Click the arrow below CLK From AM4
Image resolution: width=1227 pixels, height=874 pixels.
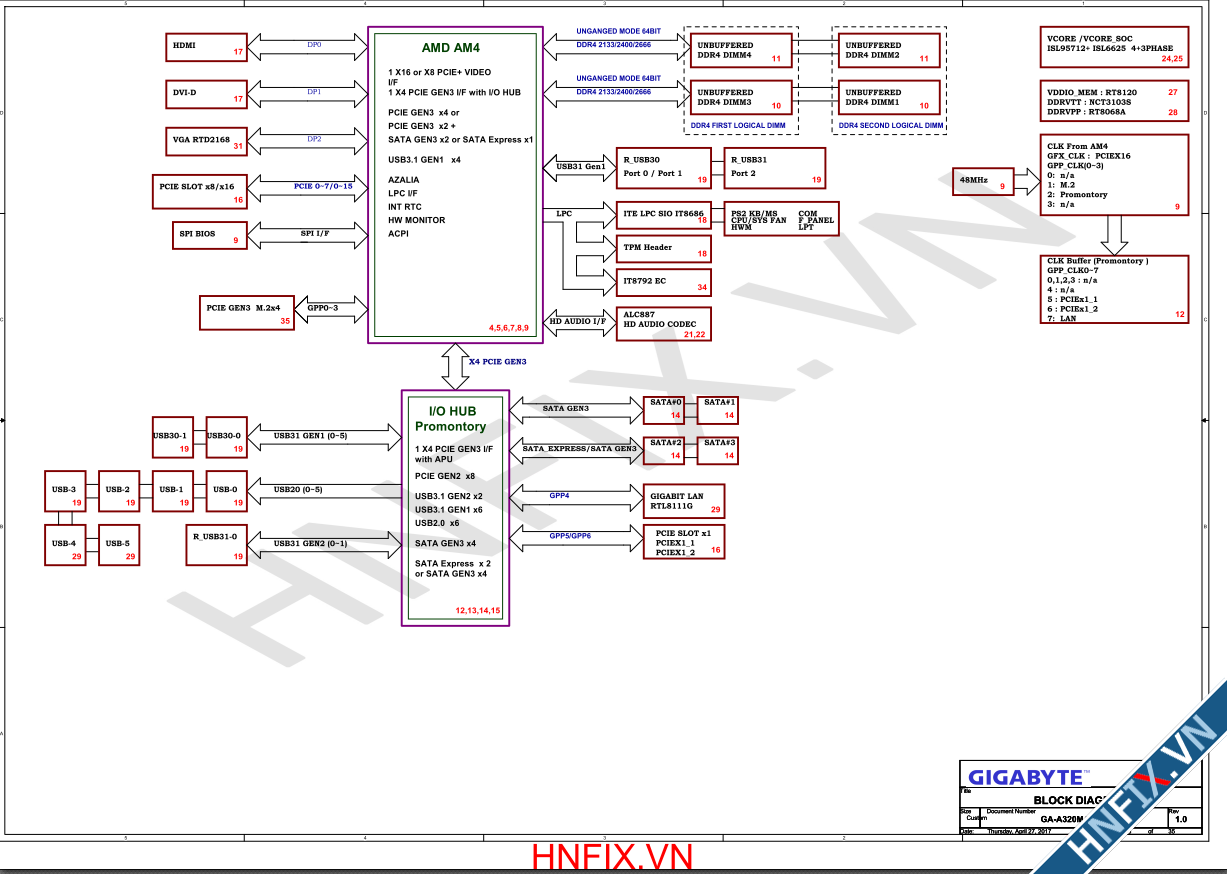pos(1114,234)
